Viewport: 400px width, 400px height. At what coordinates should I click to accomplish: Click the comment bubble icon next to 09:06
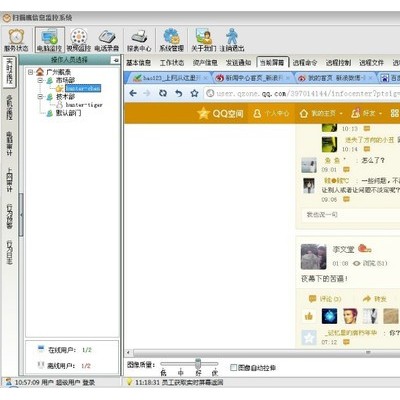346,199
